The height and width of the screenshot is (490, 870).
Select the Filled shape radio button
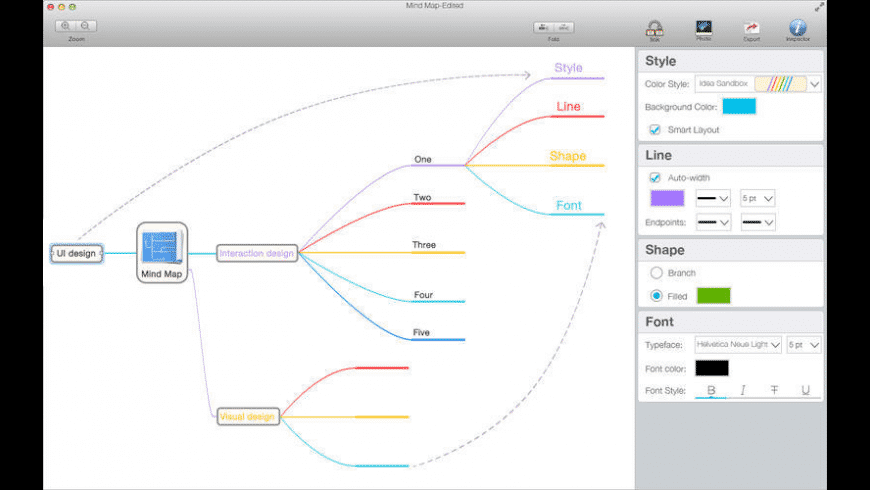click(x=656, y=296)
